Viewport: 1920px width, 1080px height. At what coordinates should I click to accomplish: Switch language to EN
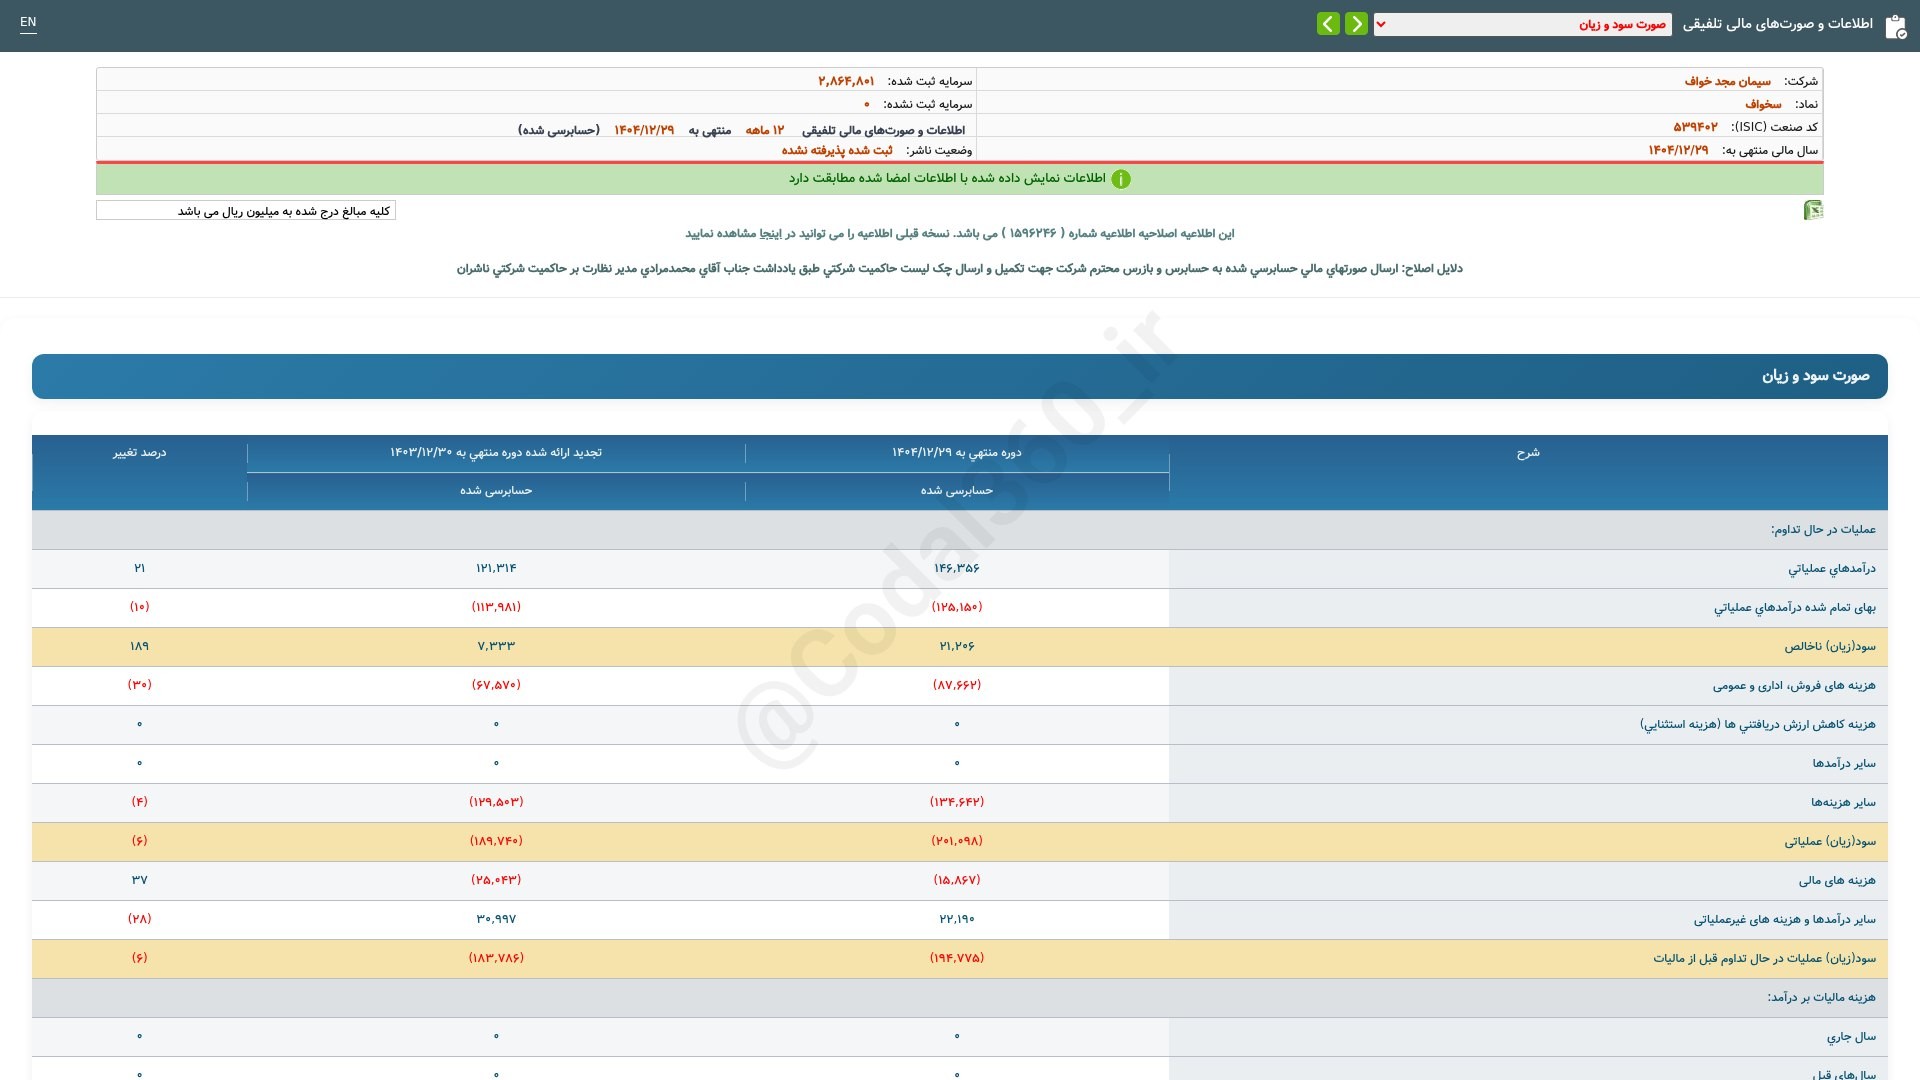[28, 22]
